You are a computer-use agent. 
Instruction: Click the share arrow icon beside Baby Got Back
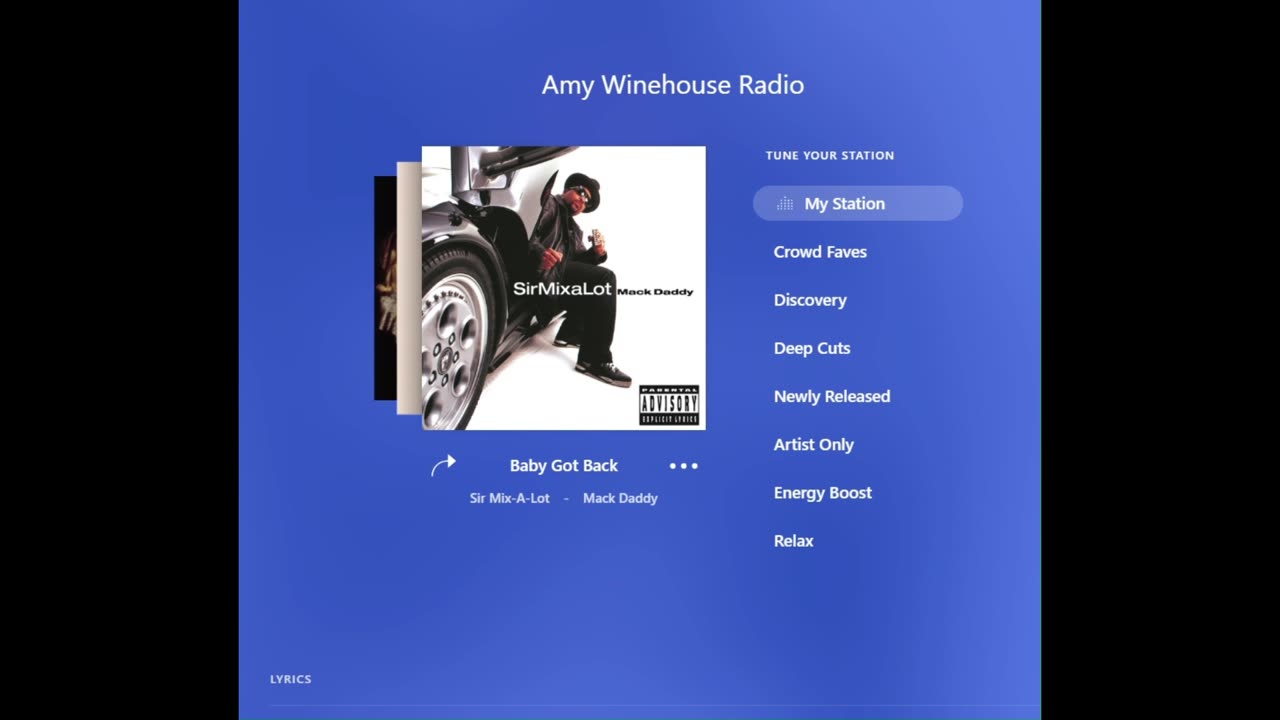pos(443,465)
